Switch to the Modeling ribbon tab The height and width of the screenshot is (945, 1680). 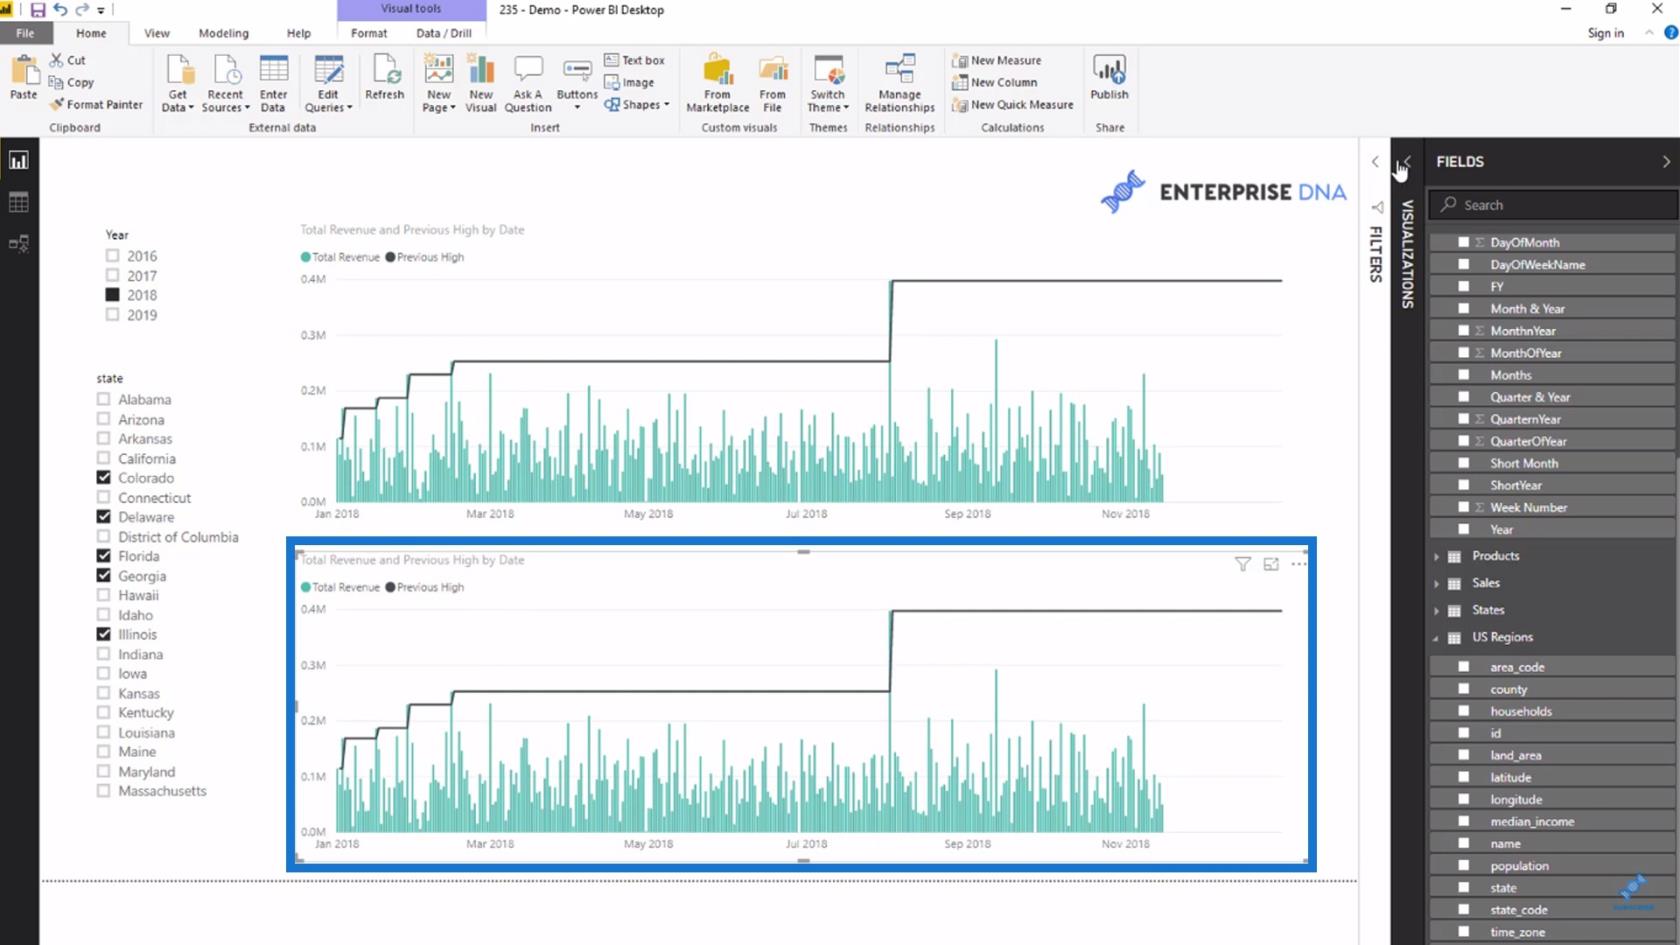(x=223, y=33)
